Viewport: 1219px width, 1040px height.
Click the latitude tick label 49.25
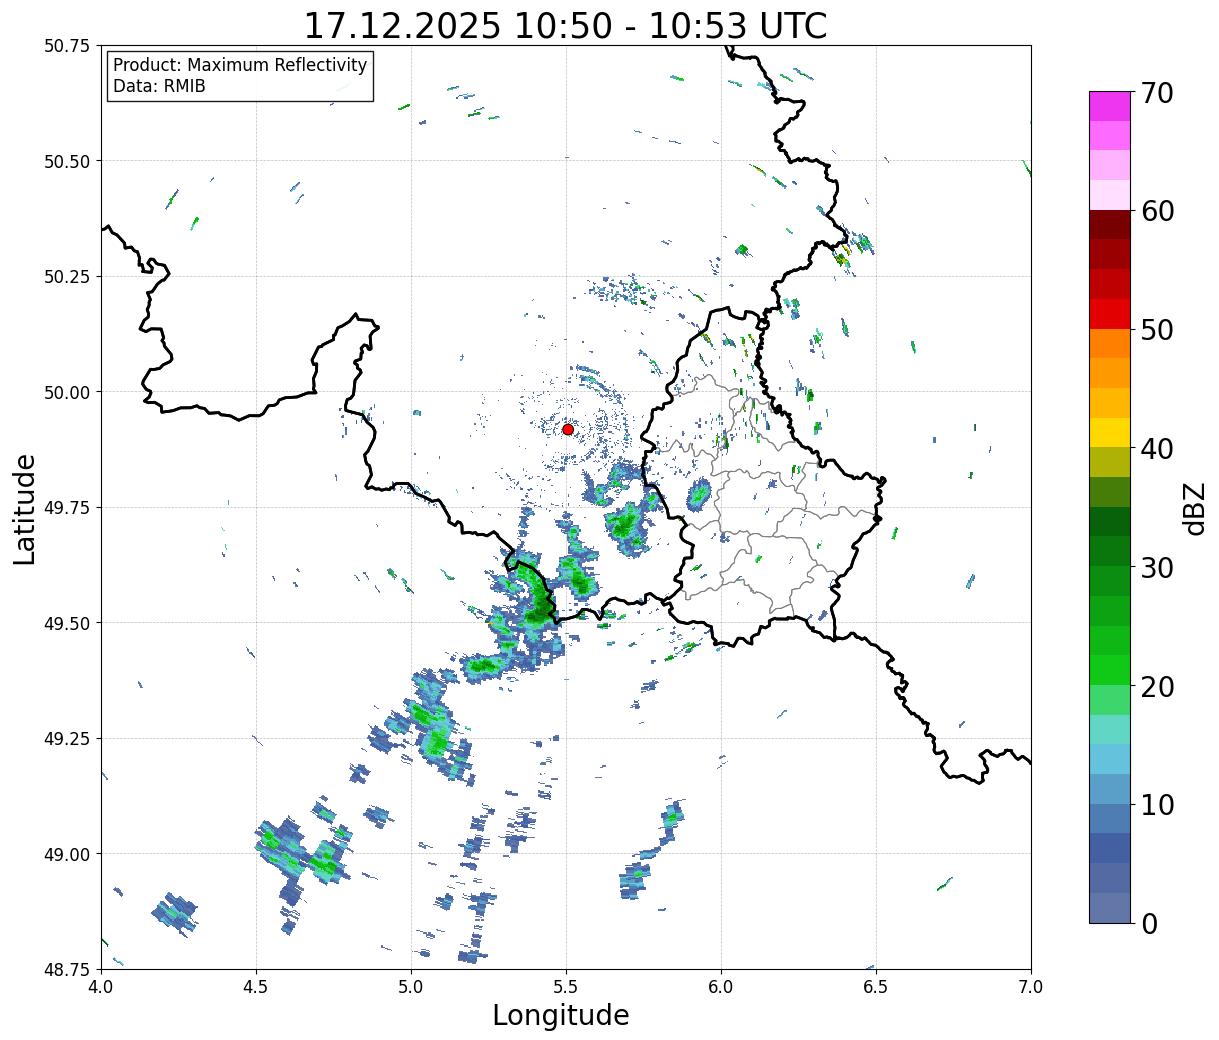[66, 739]
